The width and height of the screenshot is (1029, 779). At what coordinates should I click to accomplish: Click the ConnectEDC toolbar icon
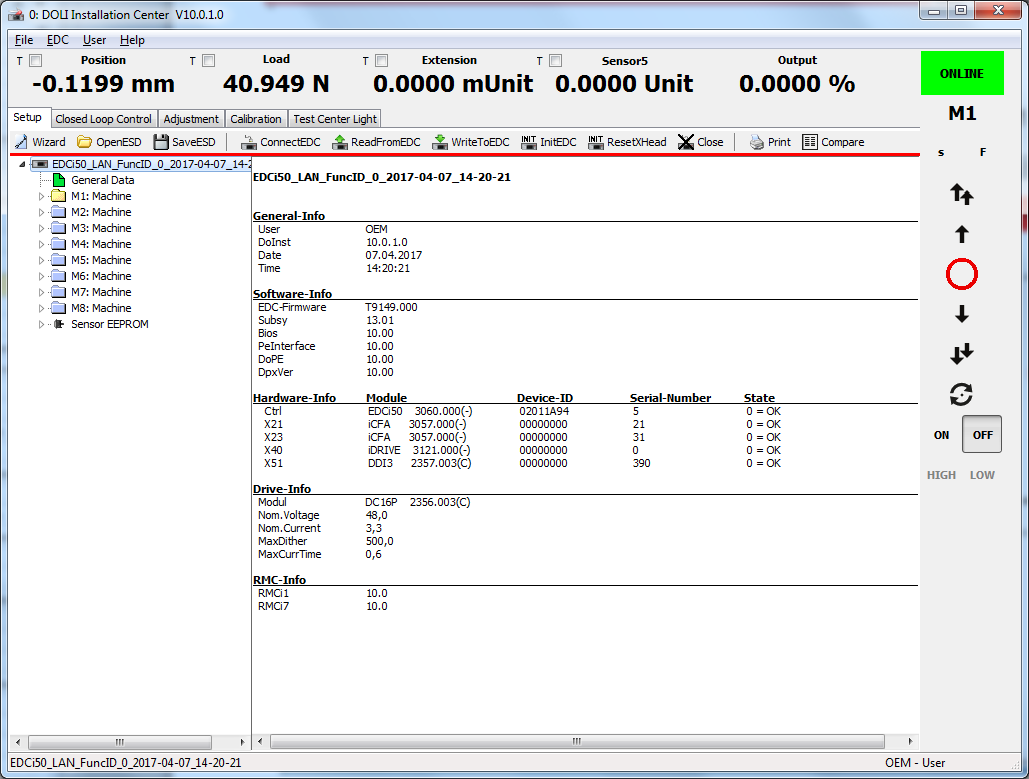[250, 142]
